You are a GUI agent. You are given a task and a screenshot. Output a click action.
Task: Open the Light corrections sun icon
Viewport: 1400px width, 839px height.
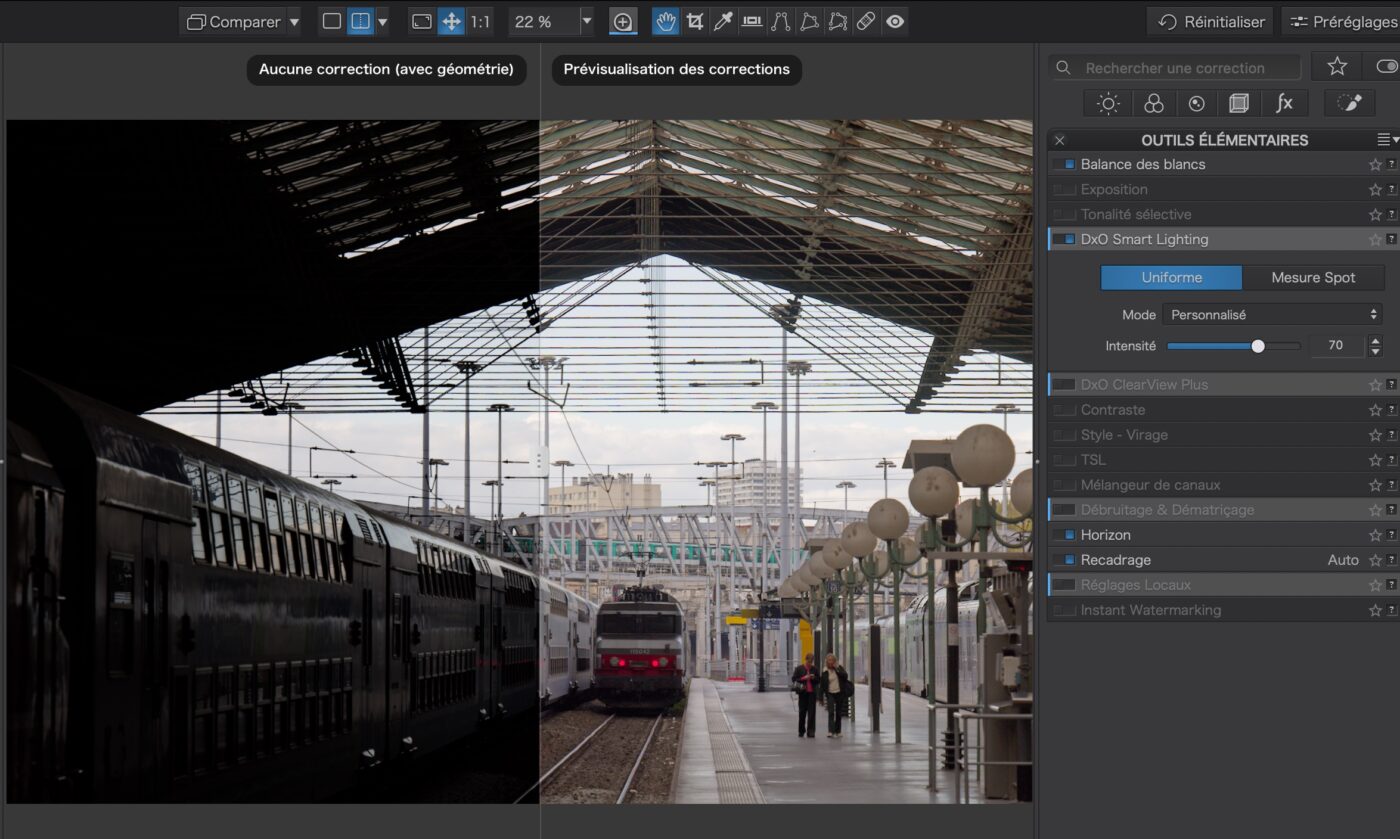click(1108, 103)
